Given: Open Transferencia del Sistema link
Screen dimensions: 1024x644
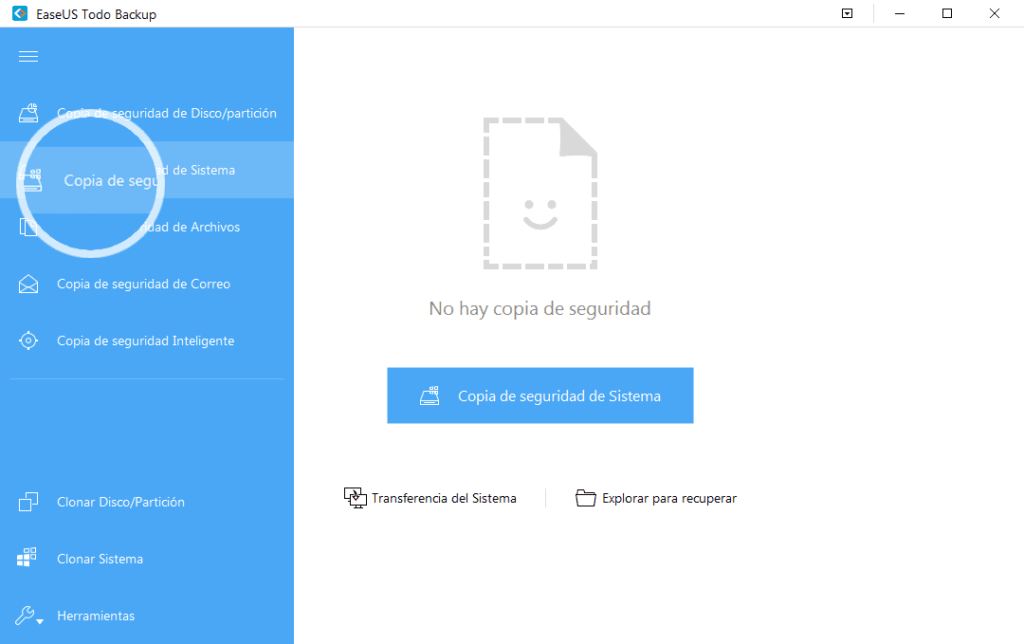Looking at the screenshot, I should [x=444, y=498].
